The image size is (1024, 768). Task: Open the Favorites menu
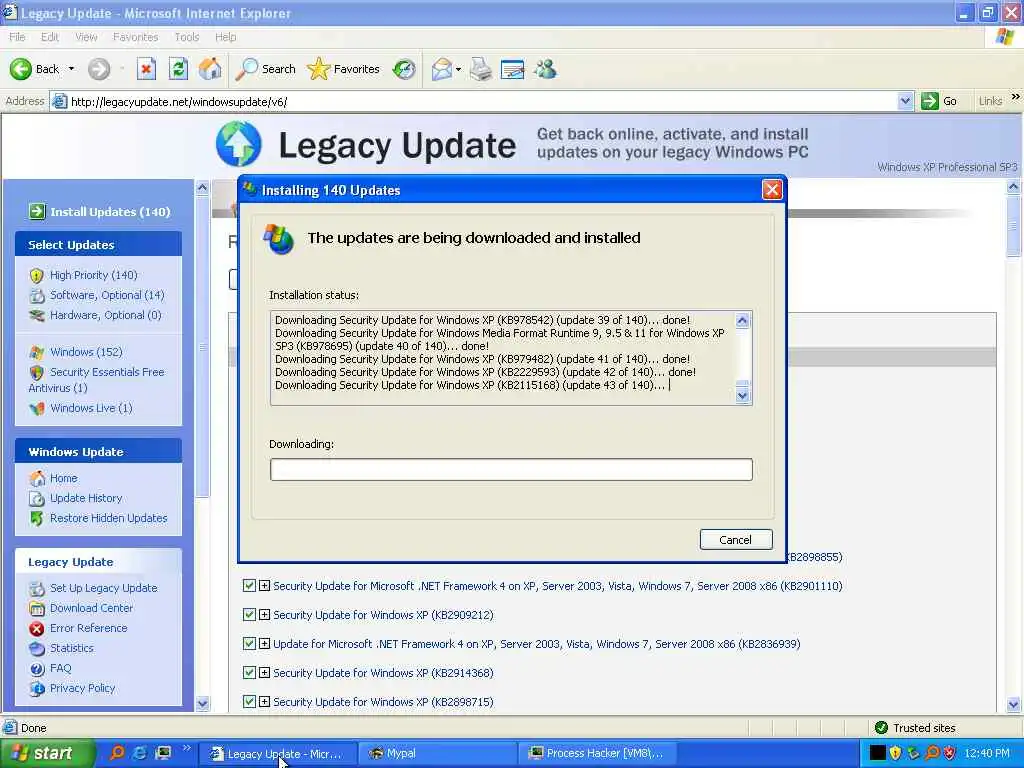[135, 37]
